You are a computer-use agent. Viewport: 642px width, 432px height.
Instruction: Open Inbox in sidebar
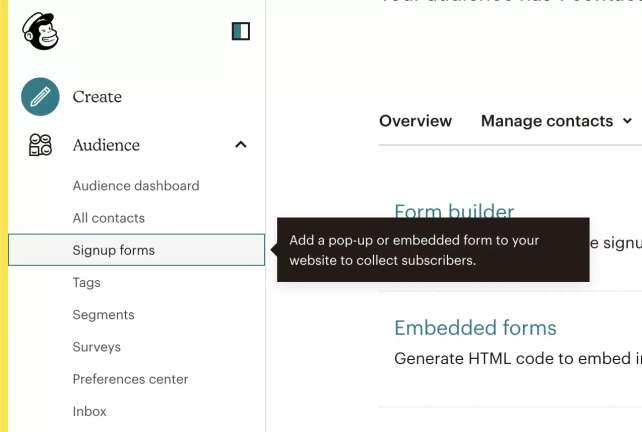89,412
